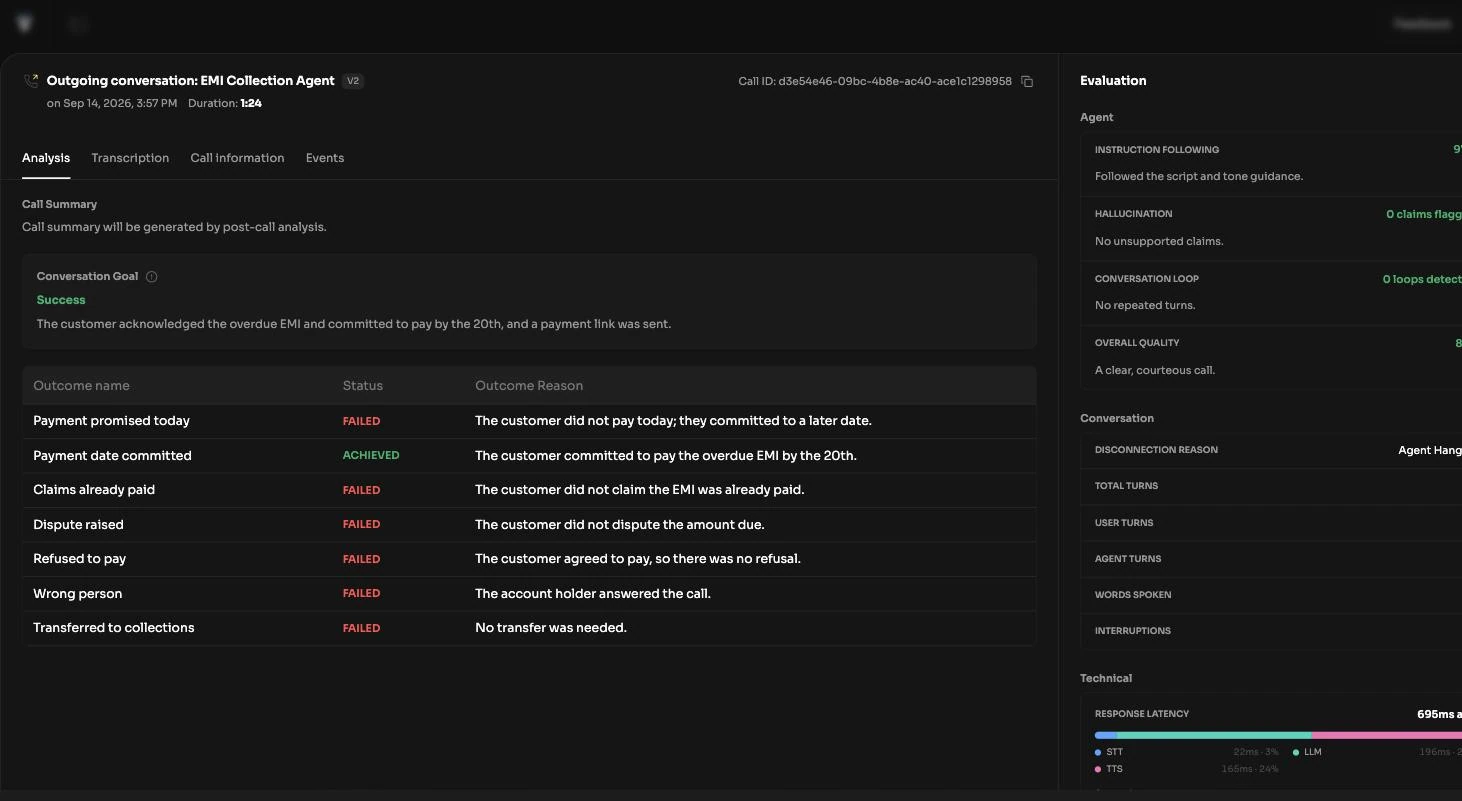
Task: Click the Conversation Loop evaluation label
Action: click(1147, 279)
